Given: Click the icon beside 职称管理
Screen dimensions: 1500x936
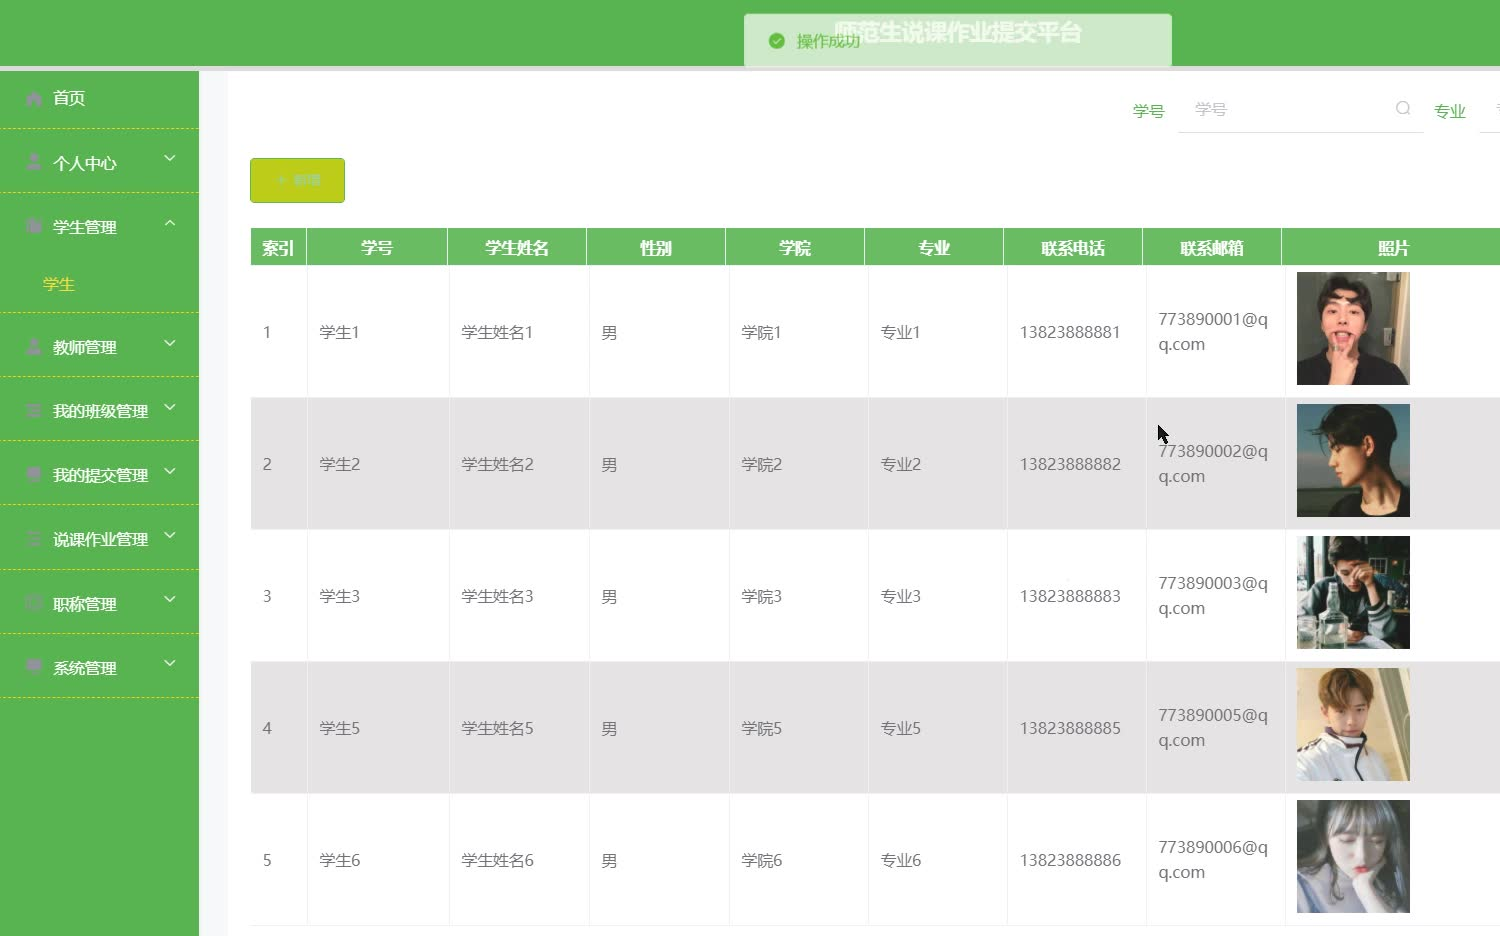Looking at the screenshot, I should pyautogui.click(x=34, y=604).
